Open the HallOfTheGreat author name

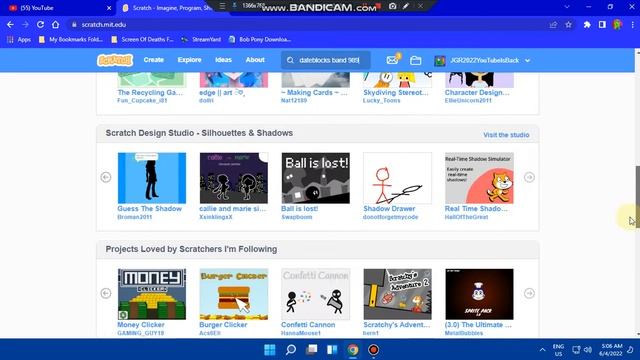[466, 217]
